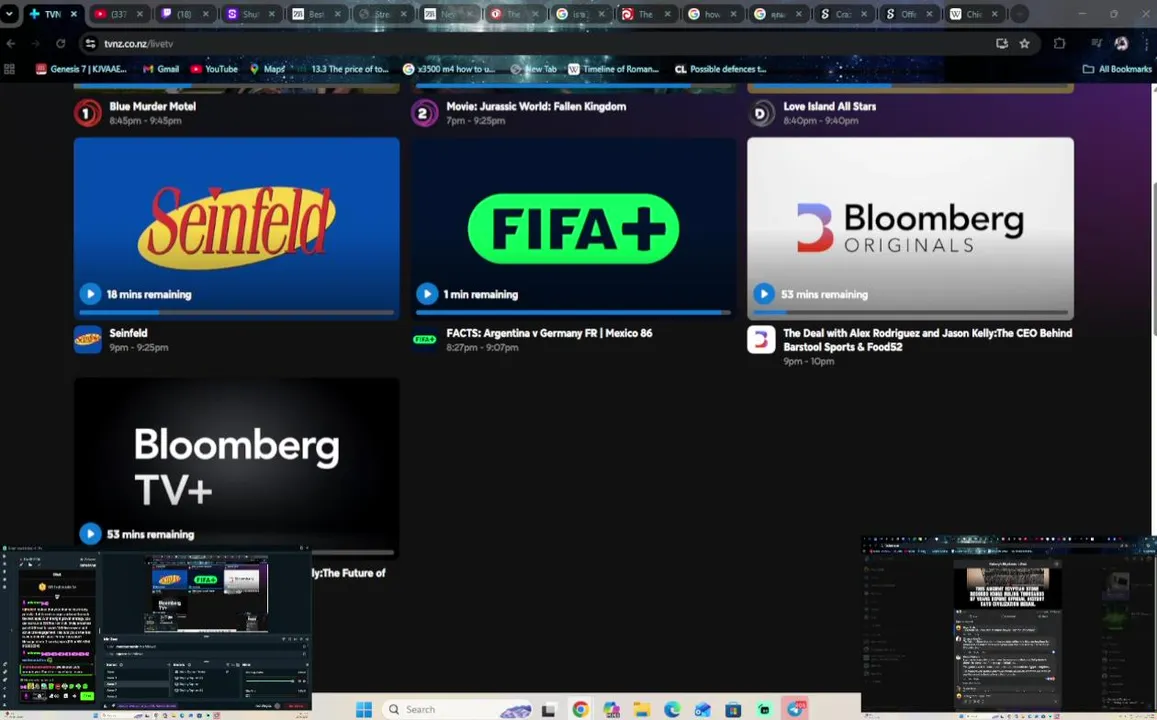The image size is (1157, 720).
Task: Bookmark this page with the star icon
Action: coord(1024,44)
